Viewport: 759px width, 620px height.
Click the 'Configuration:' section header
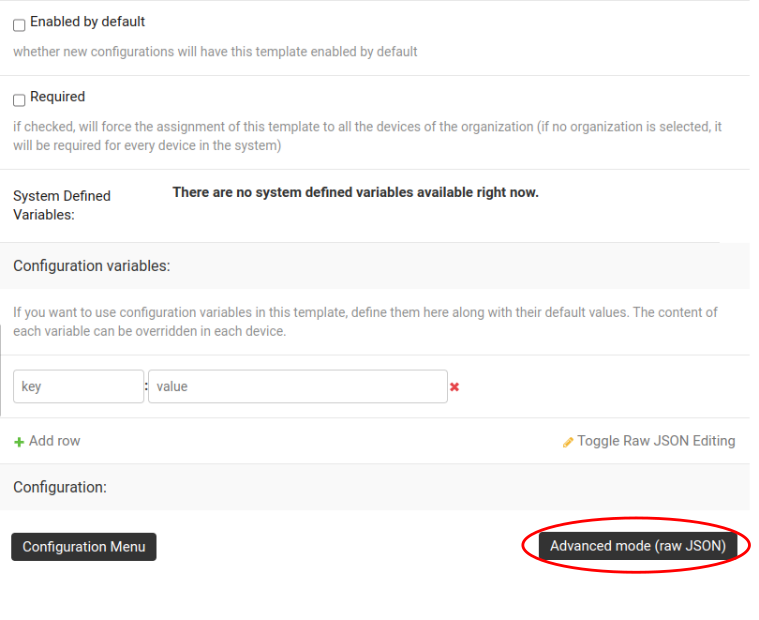60,487
